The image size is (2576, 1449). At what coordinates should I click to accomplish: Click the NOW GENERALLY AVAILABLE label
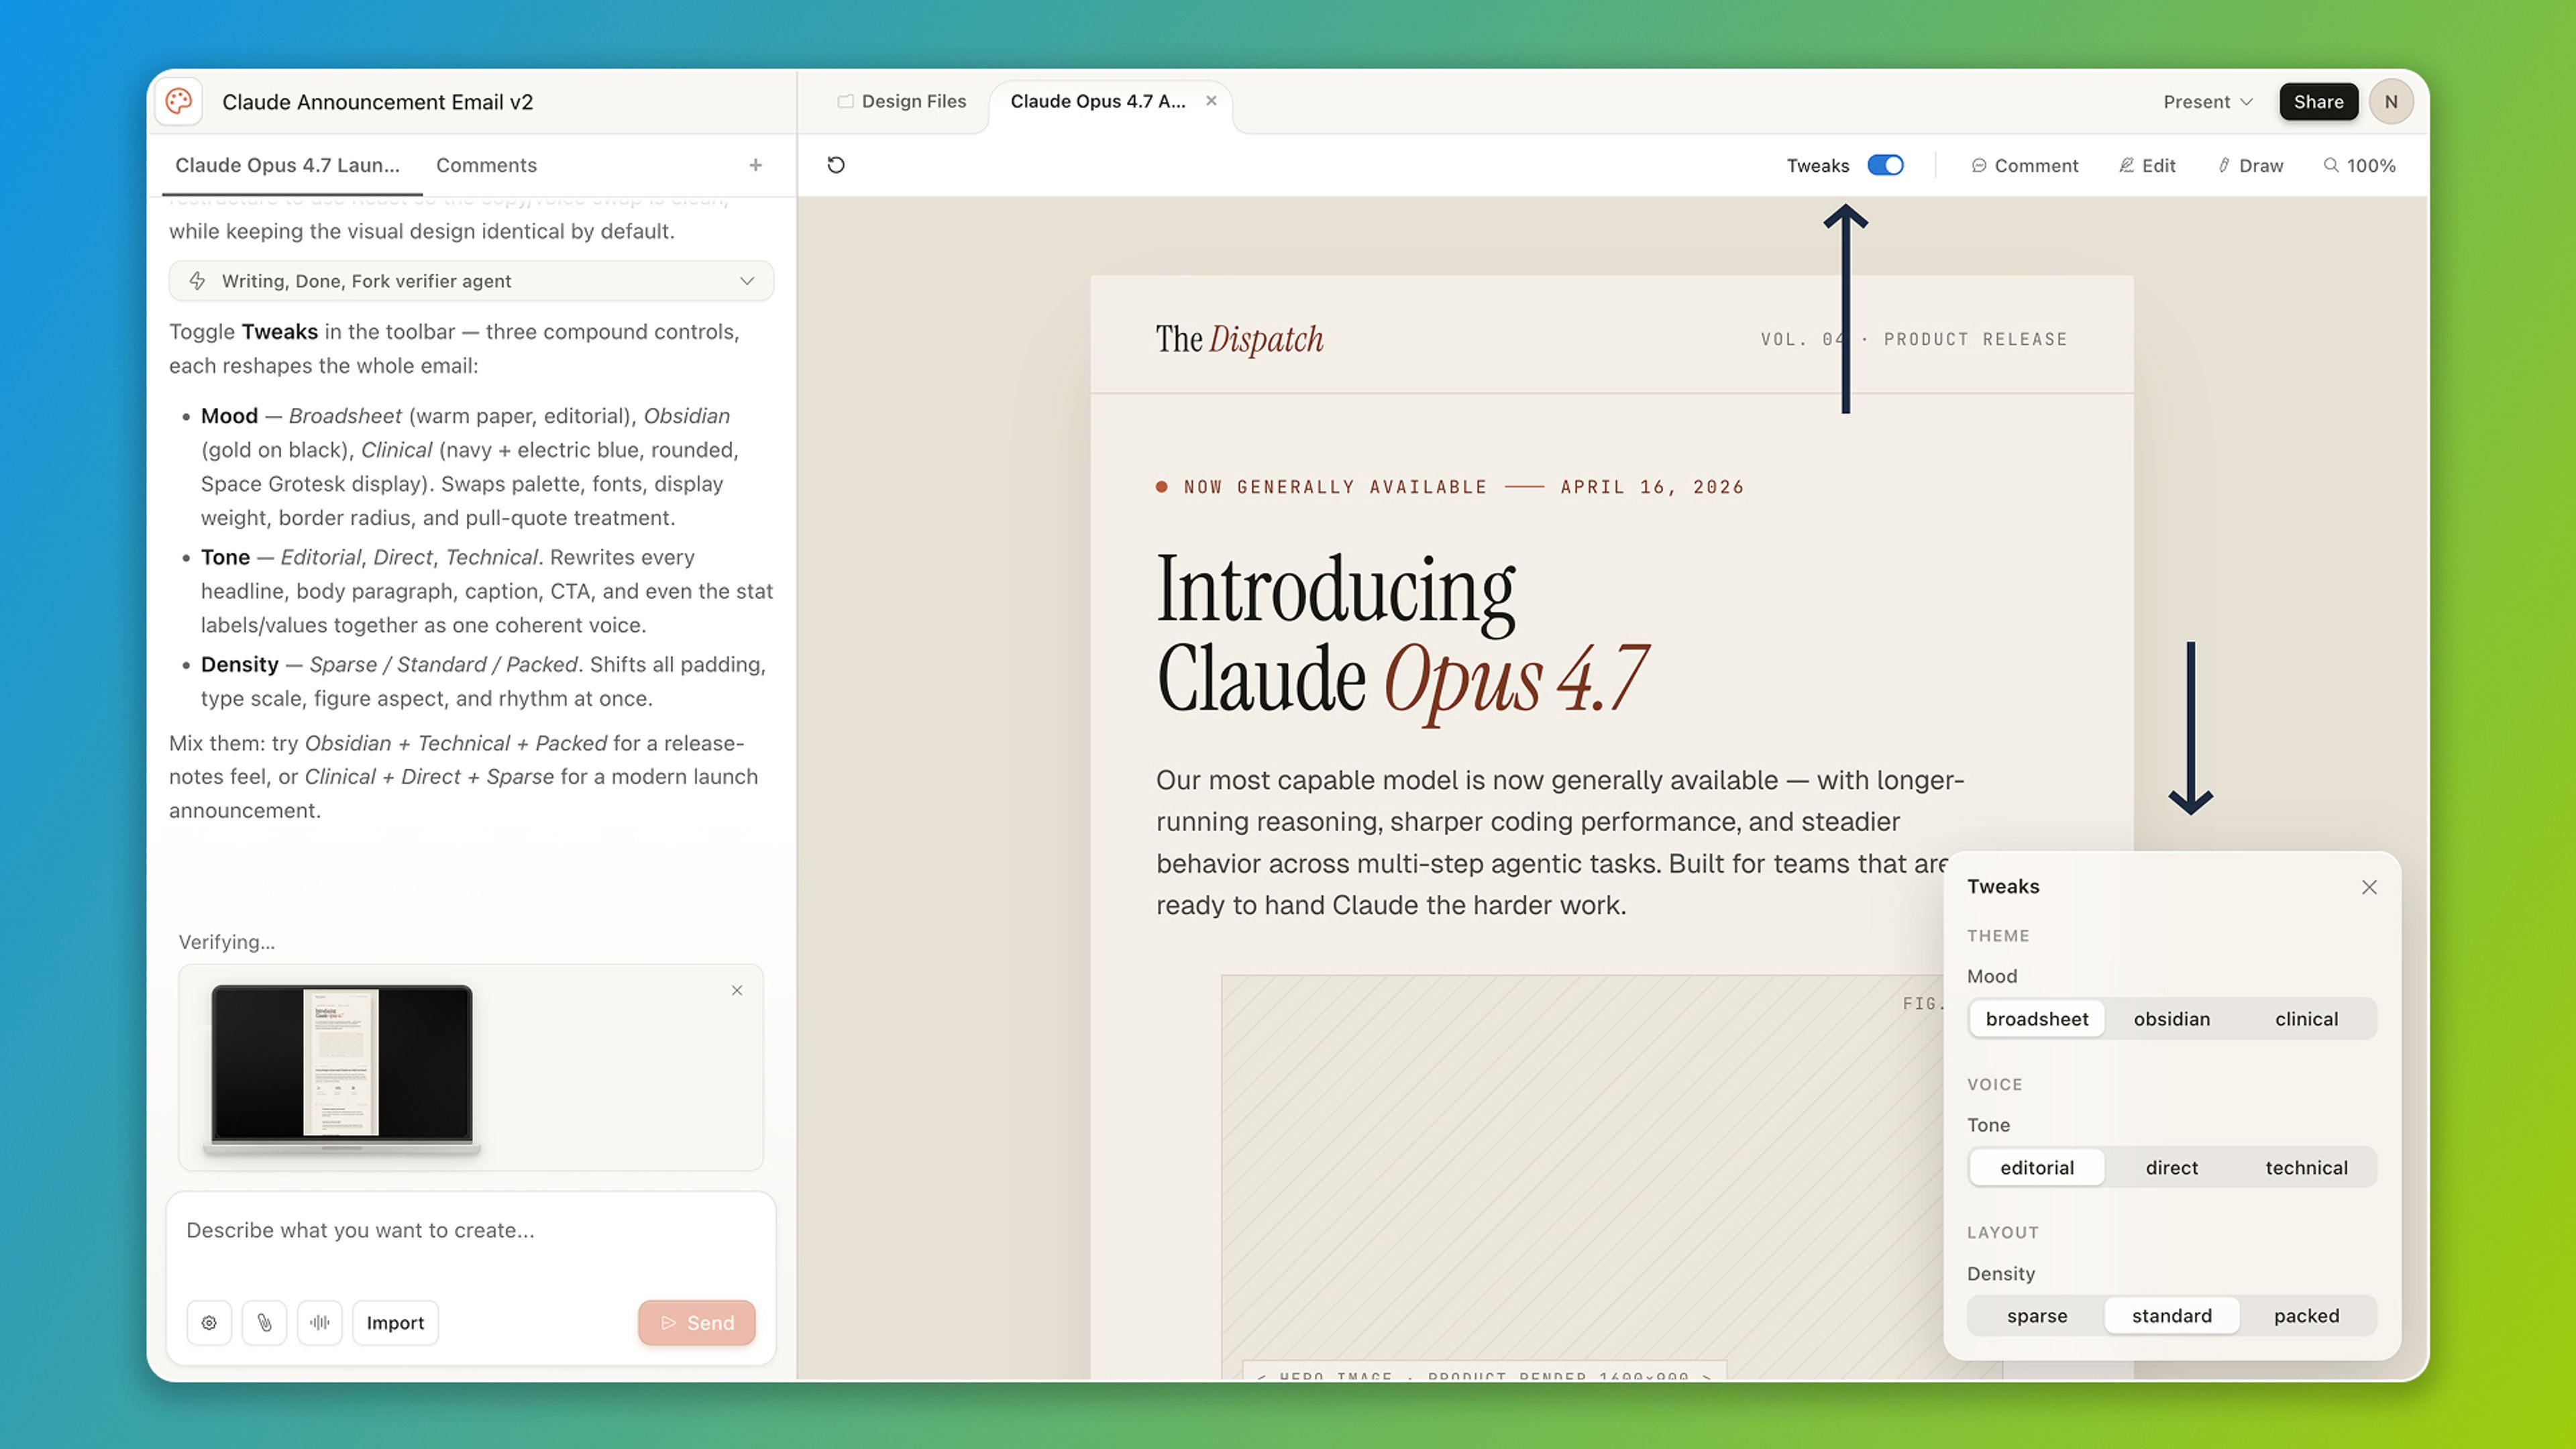tap(1335, 487)
